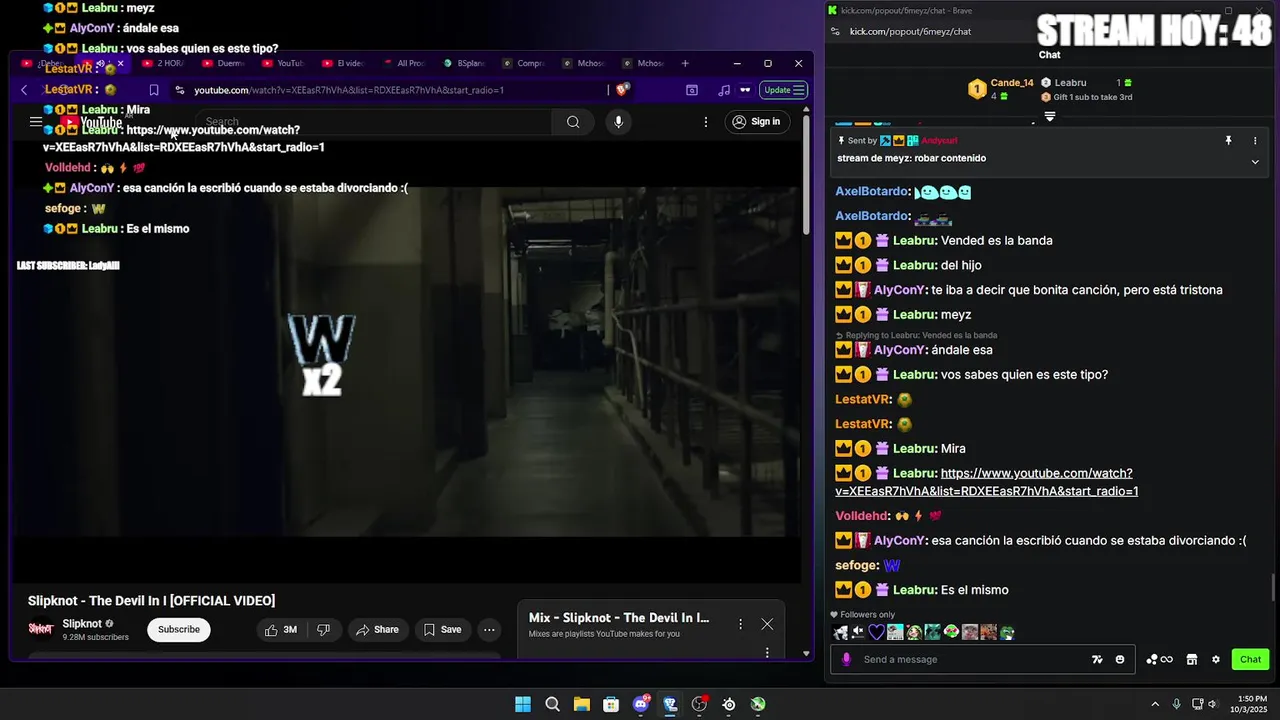Like the Slipknot video (3M)
The image size is (1280, 720).
coord(281,629)
